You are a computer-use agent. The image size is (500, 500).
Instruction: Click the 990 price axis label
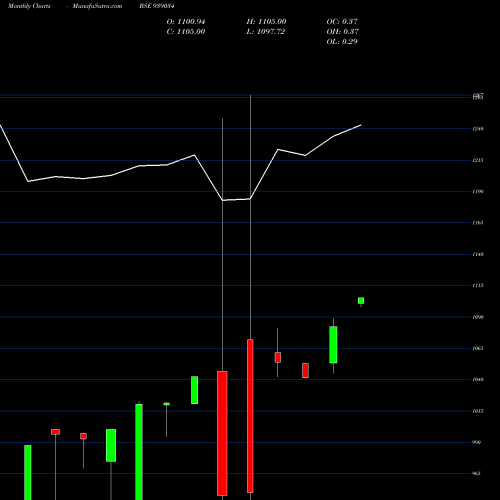click(477, 442)
